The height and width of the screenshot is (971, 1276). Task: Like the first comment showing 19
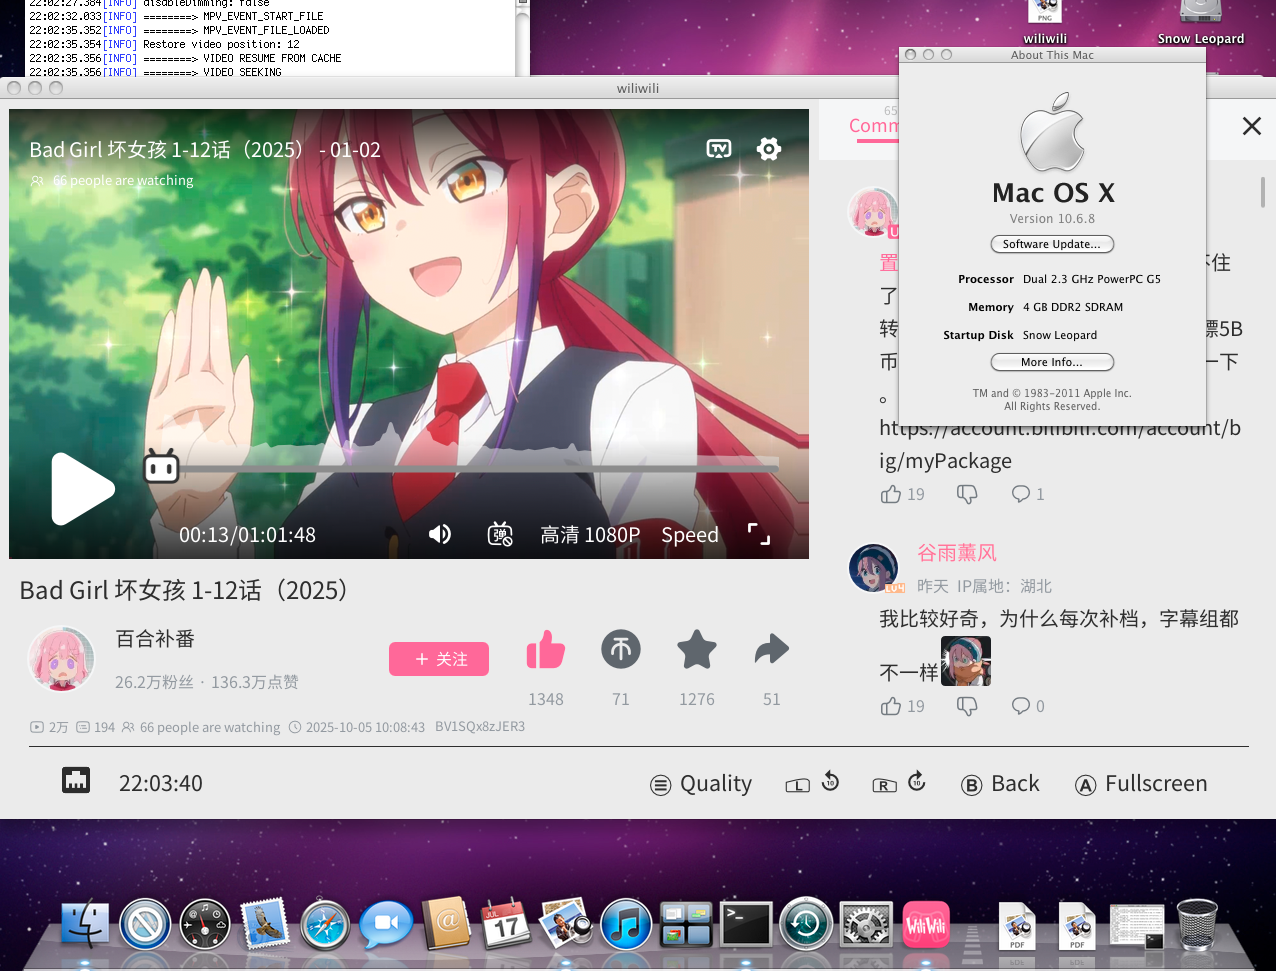point(902,494)
